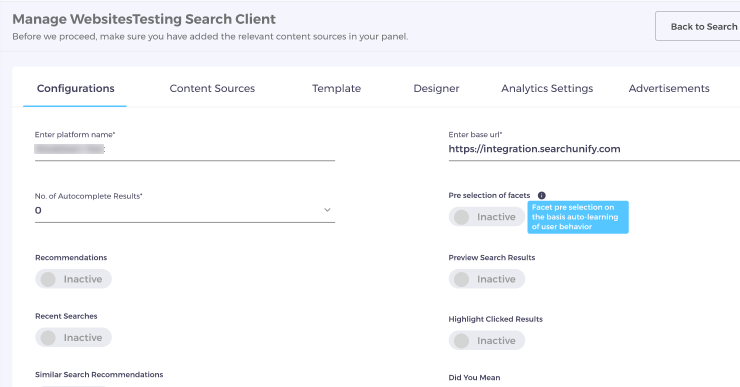740x387 pixels.
Task: Toggle the Pre selection of facets switch
Action: 487,217
